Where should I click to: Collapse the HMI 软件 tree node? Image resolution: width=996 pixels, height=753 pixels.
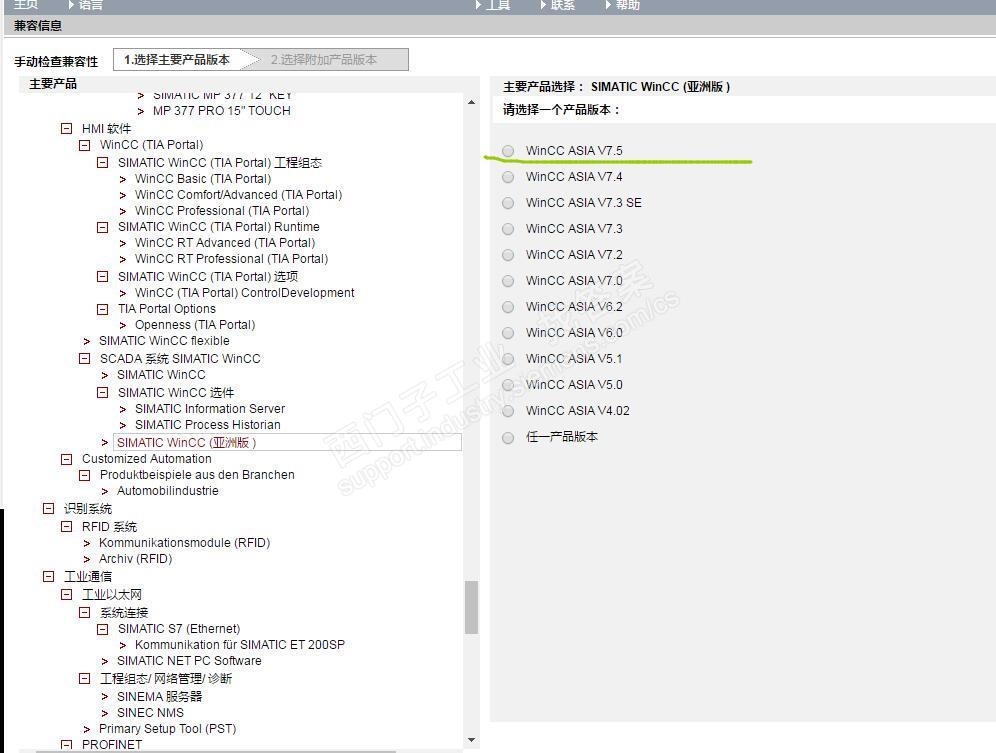(66, 128)
